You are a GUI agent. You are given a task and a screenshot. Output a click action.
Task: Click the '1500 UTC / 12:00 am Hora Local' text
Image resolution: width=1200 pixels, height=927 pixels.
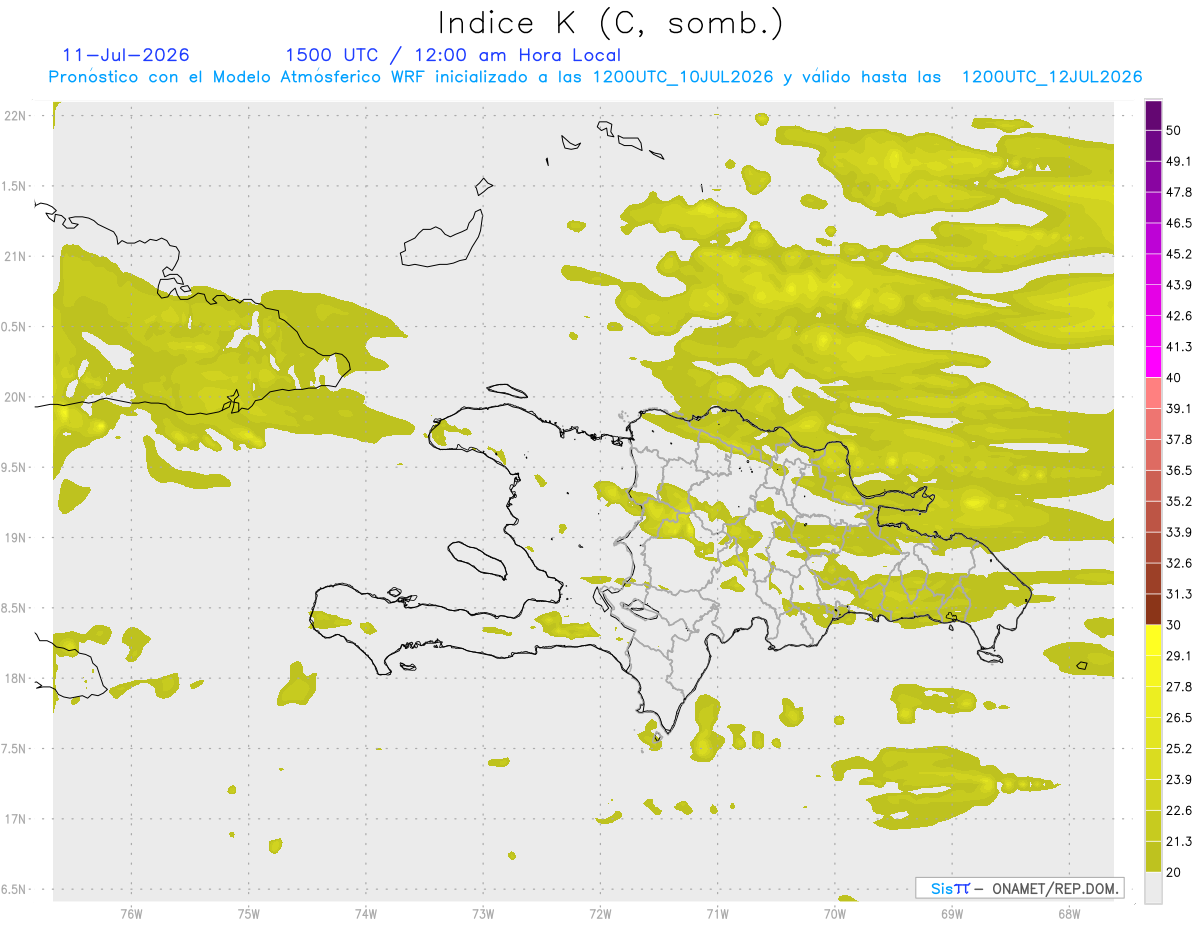click(453, 55)
